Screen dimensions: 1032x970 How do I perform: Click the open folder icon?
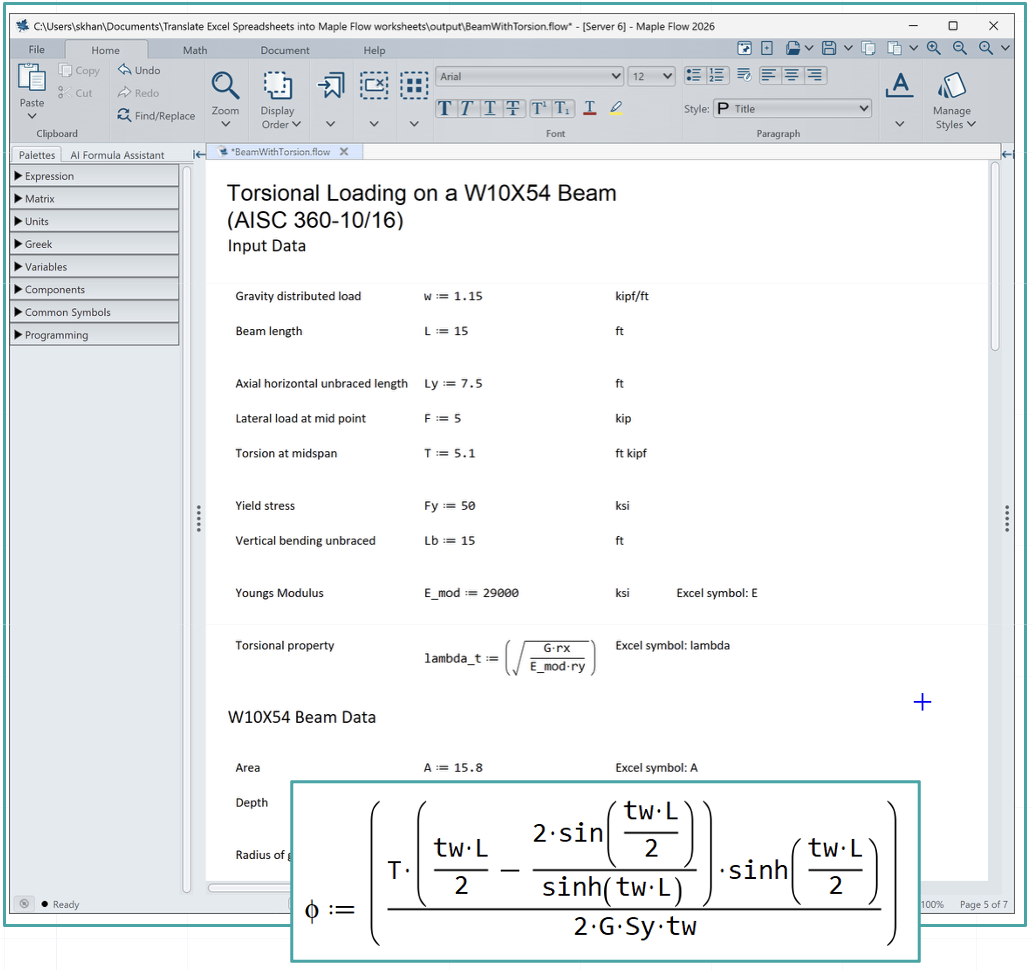[x=792, y=48]
